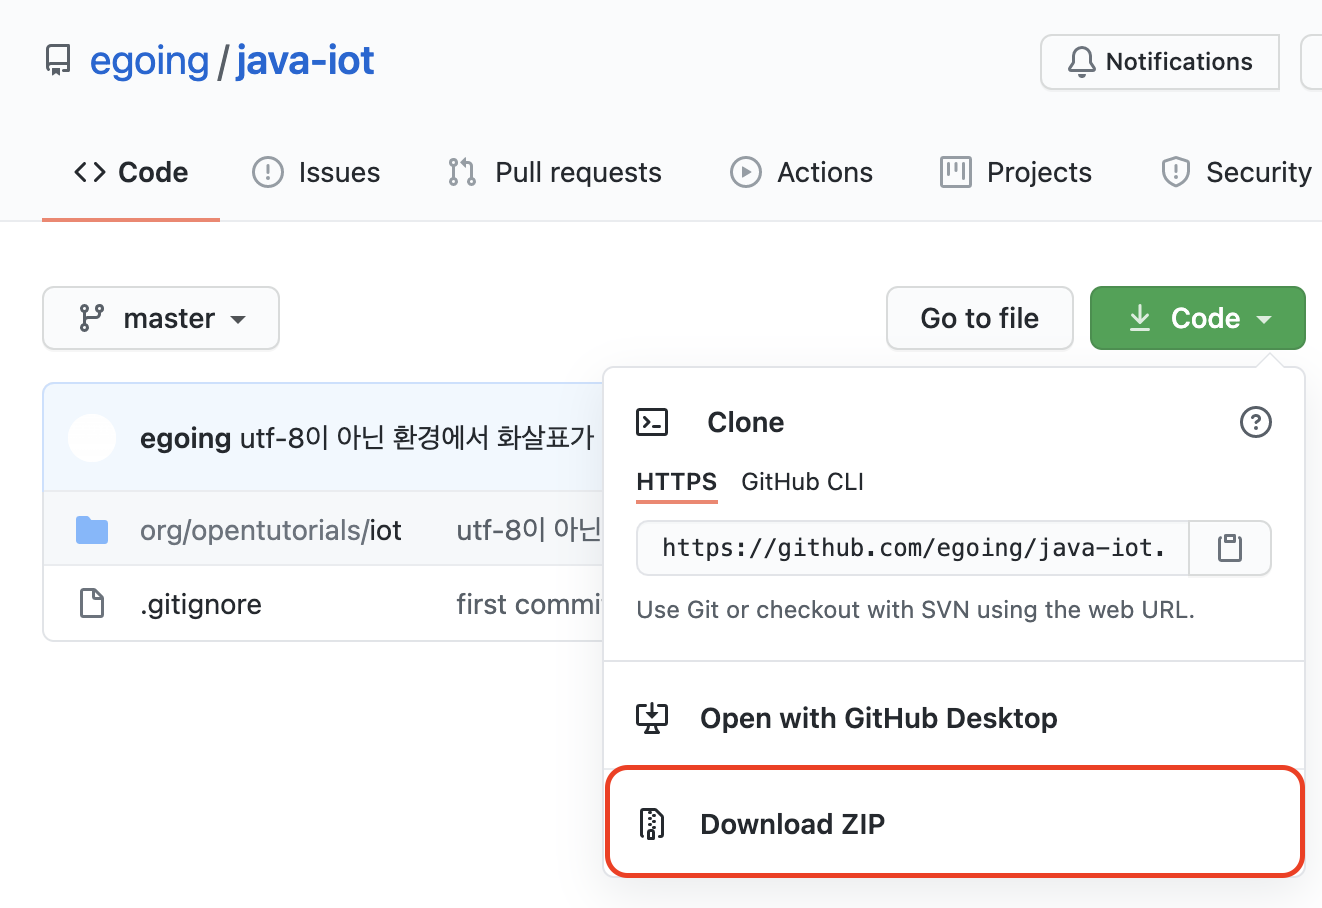Click the download arrow icon in Code button
The width and height of the screenshot is (1322, 908).
click(x=1140, y=318)
